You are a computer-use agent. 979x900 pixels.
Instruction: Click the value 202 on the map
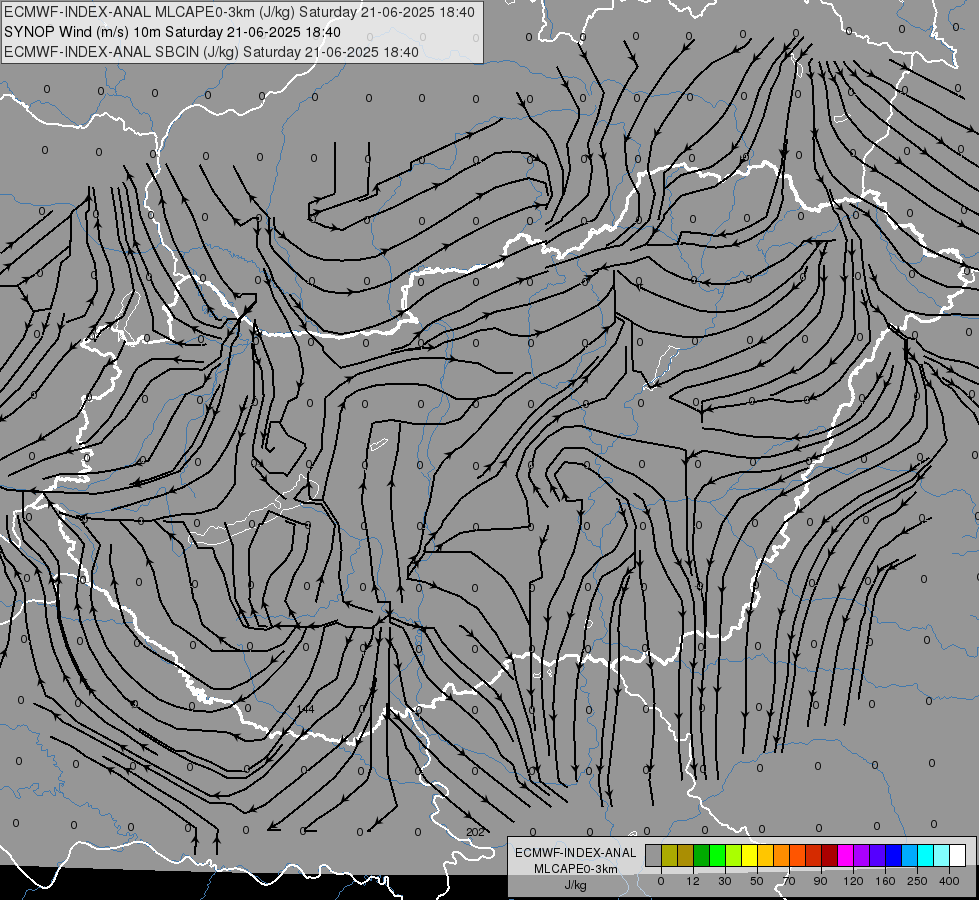tap(475, 832)
